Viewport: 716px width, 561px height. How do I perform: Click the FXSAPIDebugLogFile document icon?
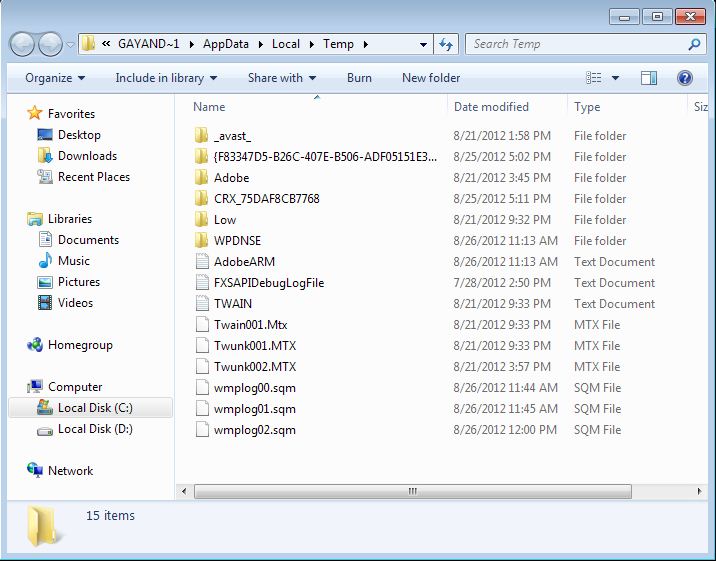(202, 283)
